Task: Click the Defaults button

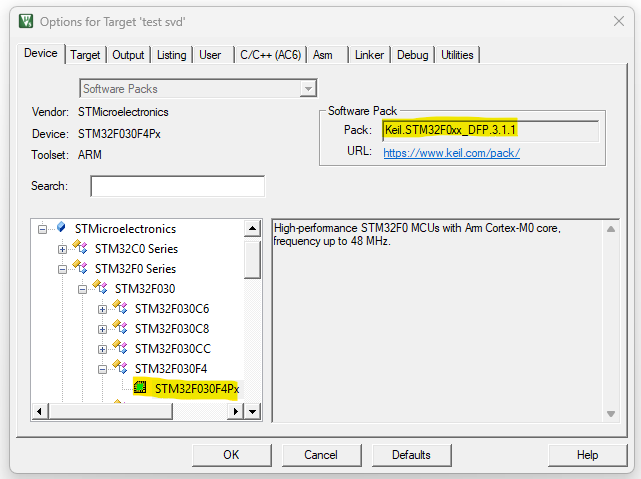Action: 411,455
